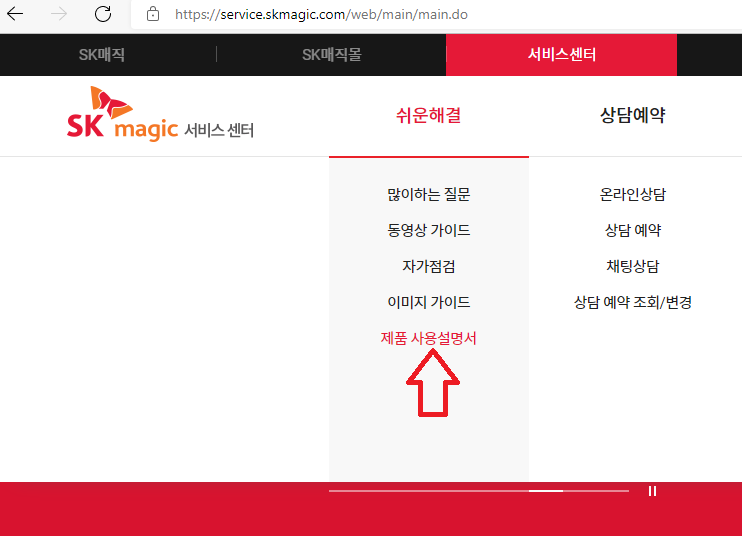Open 이미지 가이드

428,302
